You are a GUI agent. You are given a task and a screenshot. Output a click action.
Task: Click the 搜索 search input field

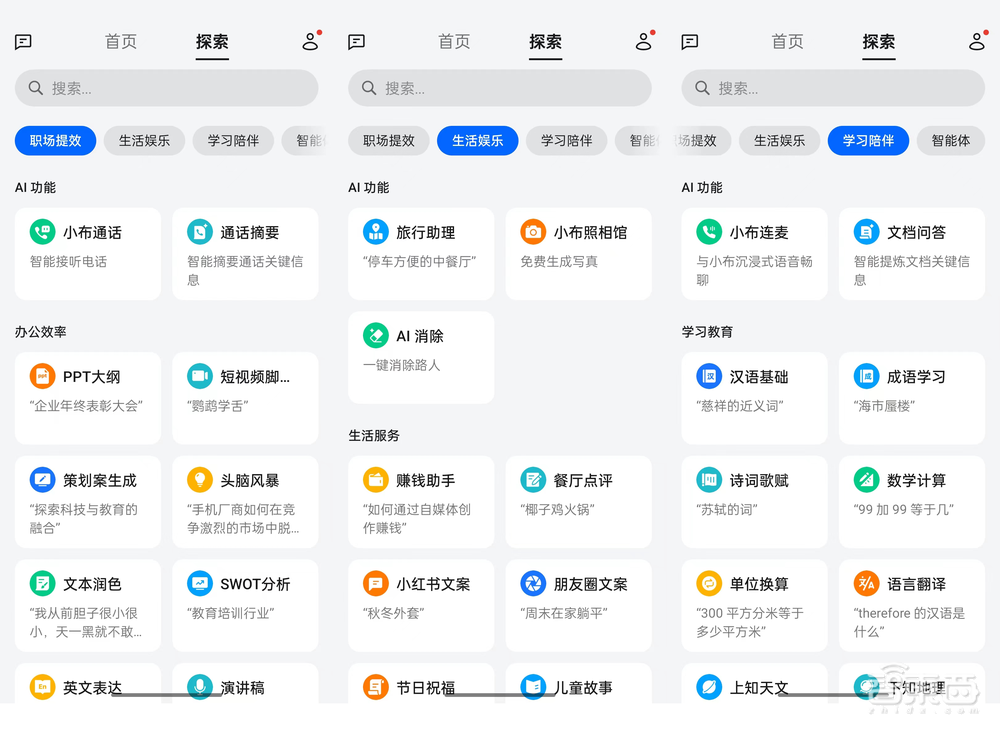(166, 88)
